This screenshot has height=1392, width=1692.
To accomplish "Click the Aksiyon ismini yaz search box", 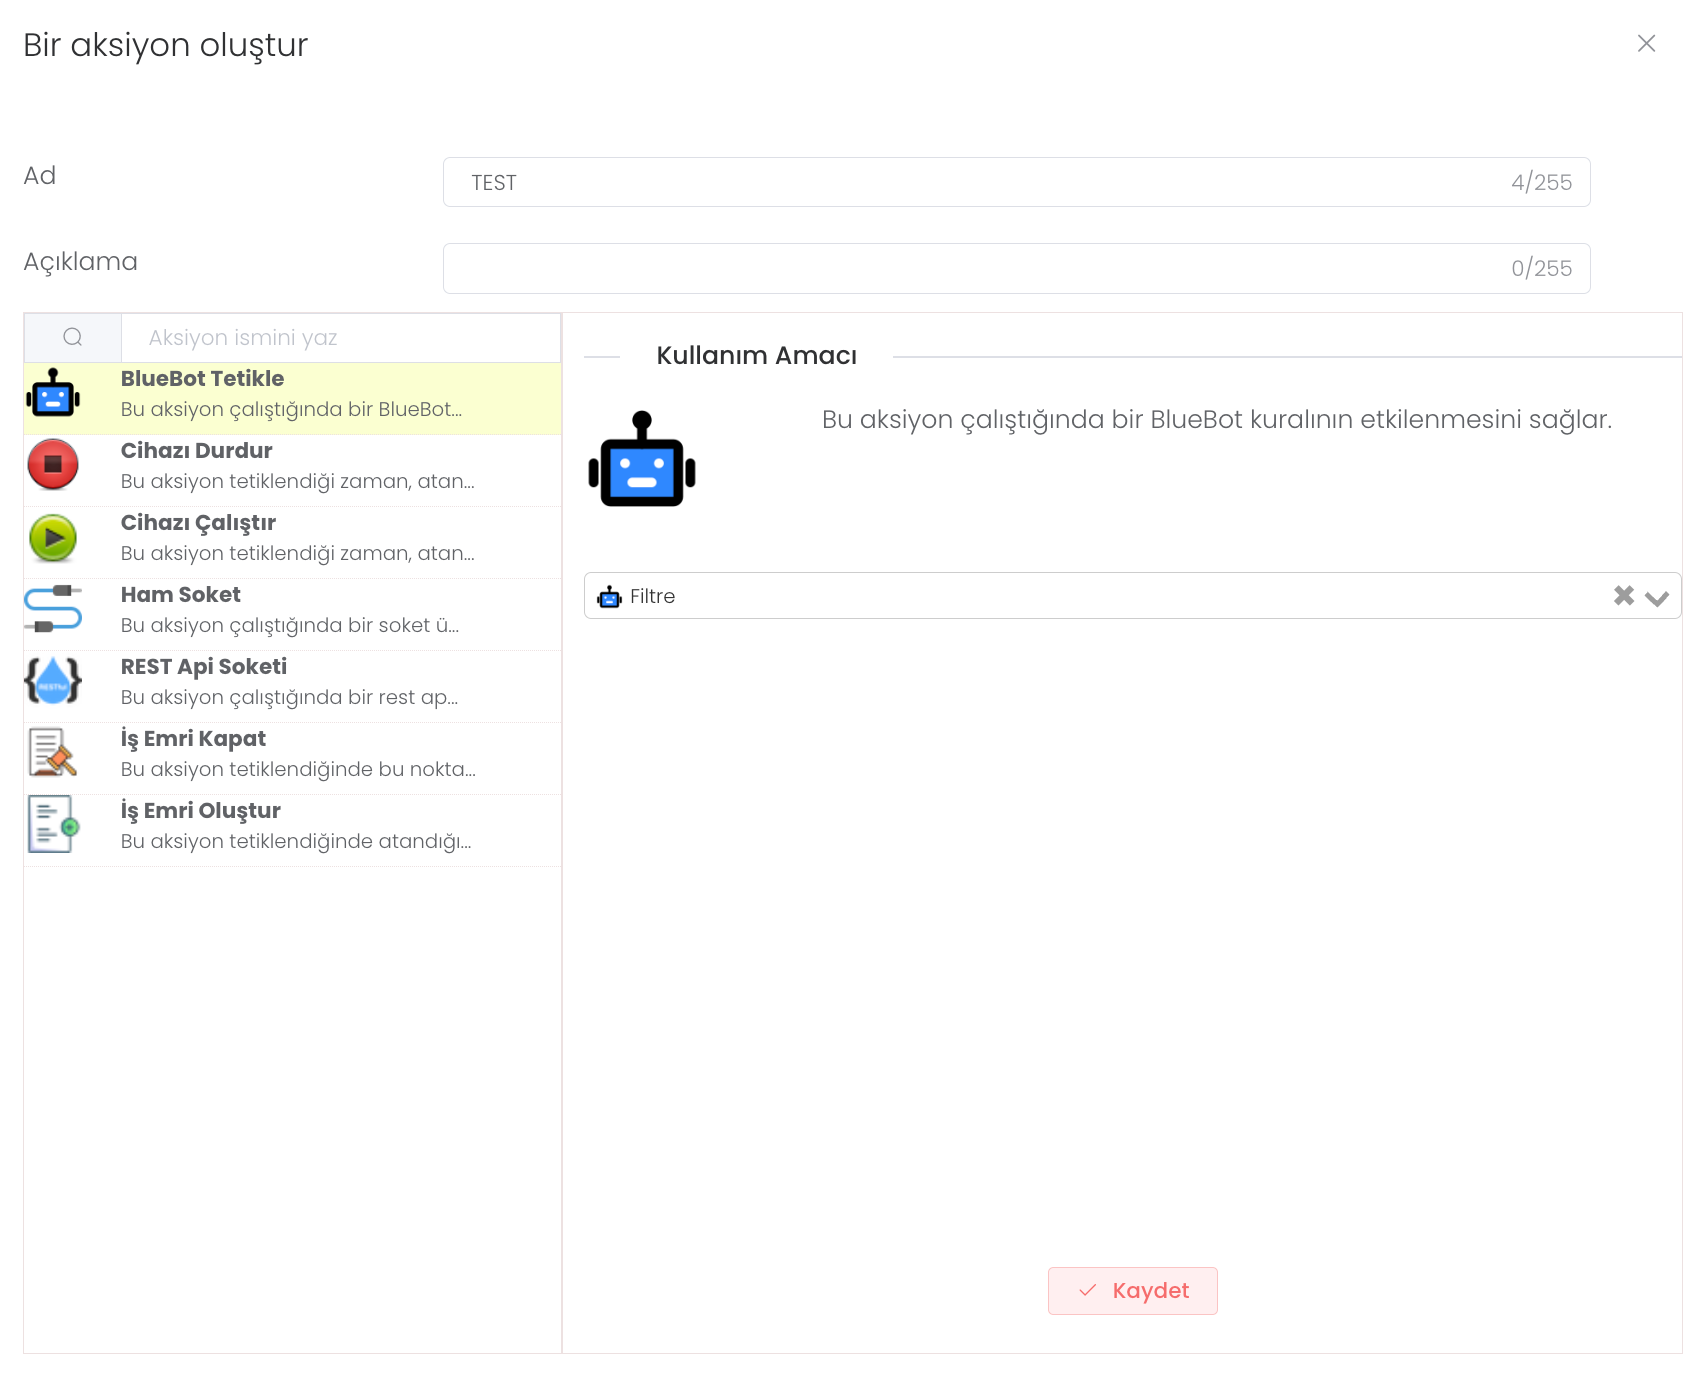I will click(x=340, y=338).
